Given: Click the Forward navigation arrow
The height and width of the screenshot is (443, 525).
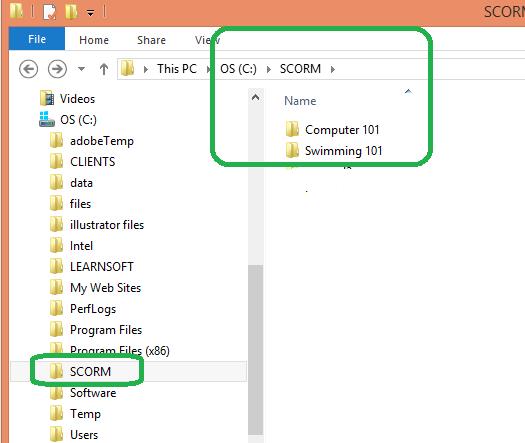Looking at the screenshot, I should pos(57,69).
